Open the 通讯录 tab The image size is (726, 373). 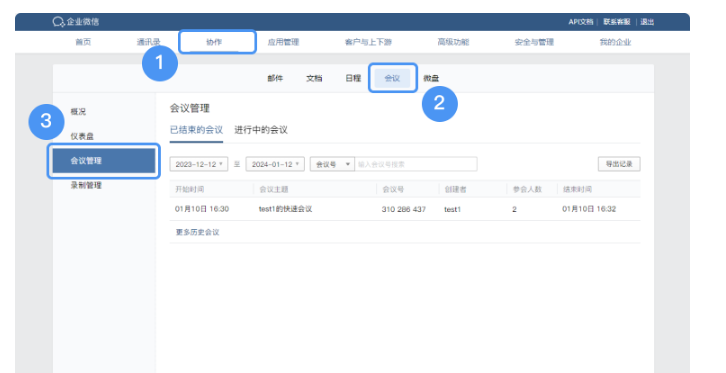coord(148,42)
